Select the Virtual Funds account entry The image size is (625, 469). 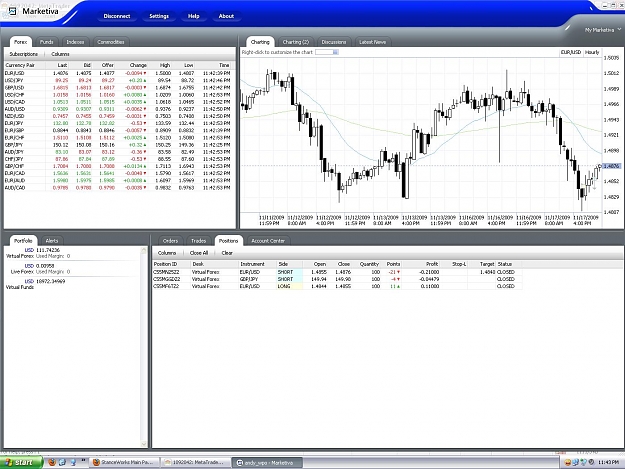pyautogui.click(x=73, y=284)
